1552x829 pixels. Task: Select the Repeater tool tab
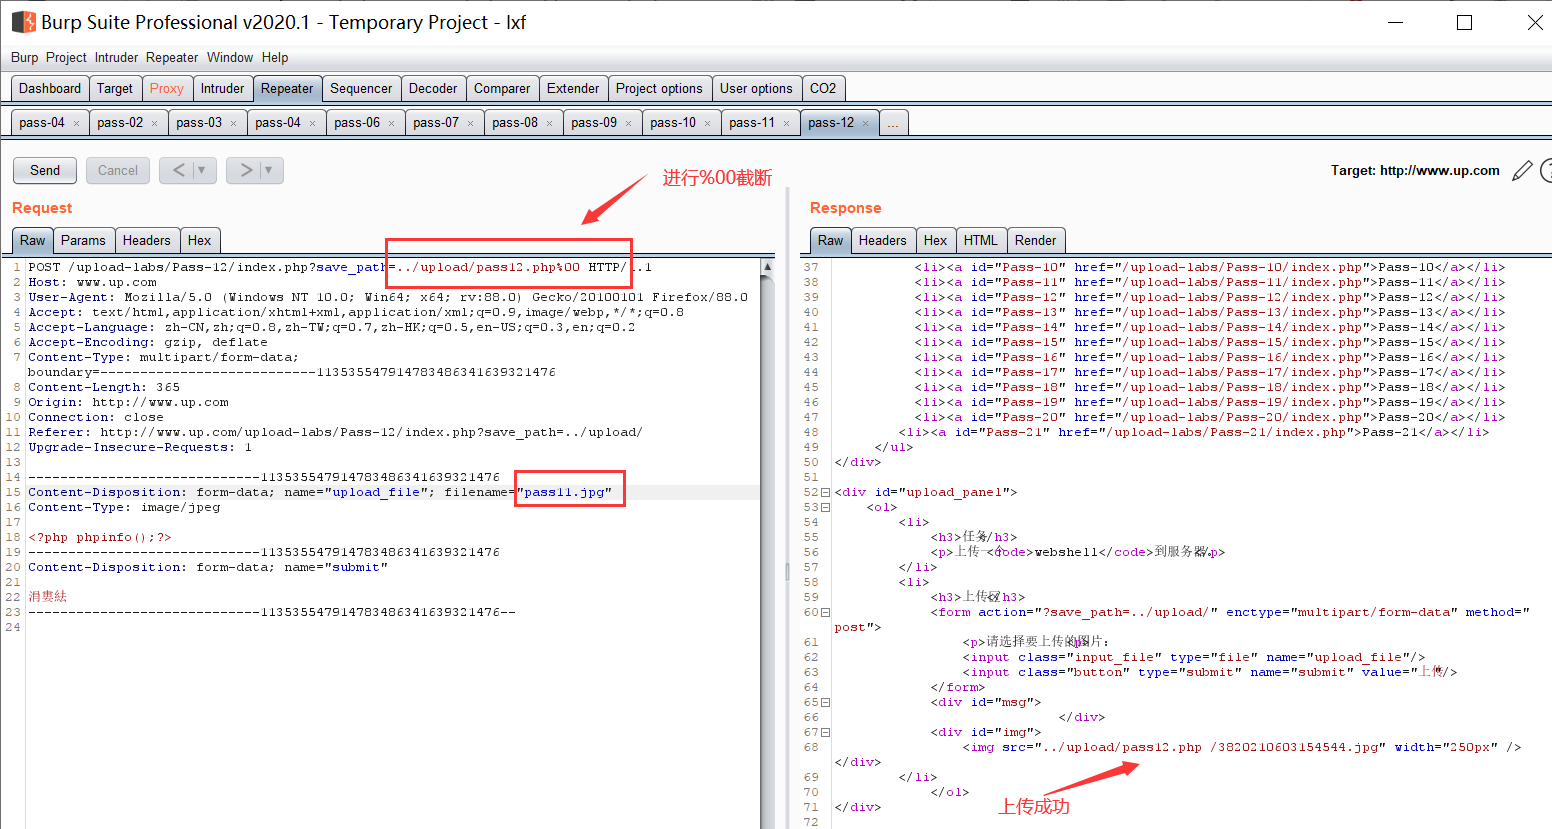point(287,88)
